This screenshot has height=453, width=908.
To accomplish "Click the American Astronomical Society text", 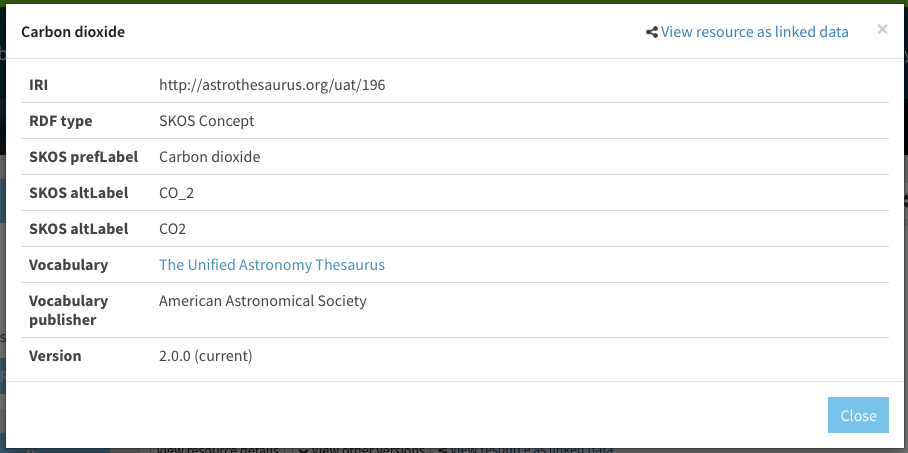I will coord(262,301).
